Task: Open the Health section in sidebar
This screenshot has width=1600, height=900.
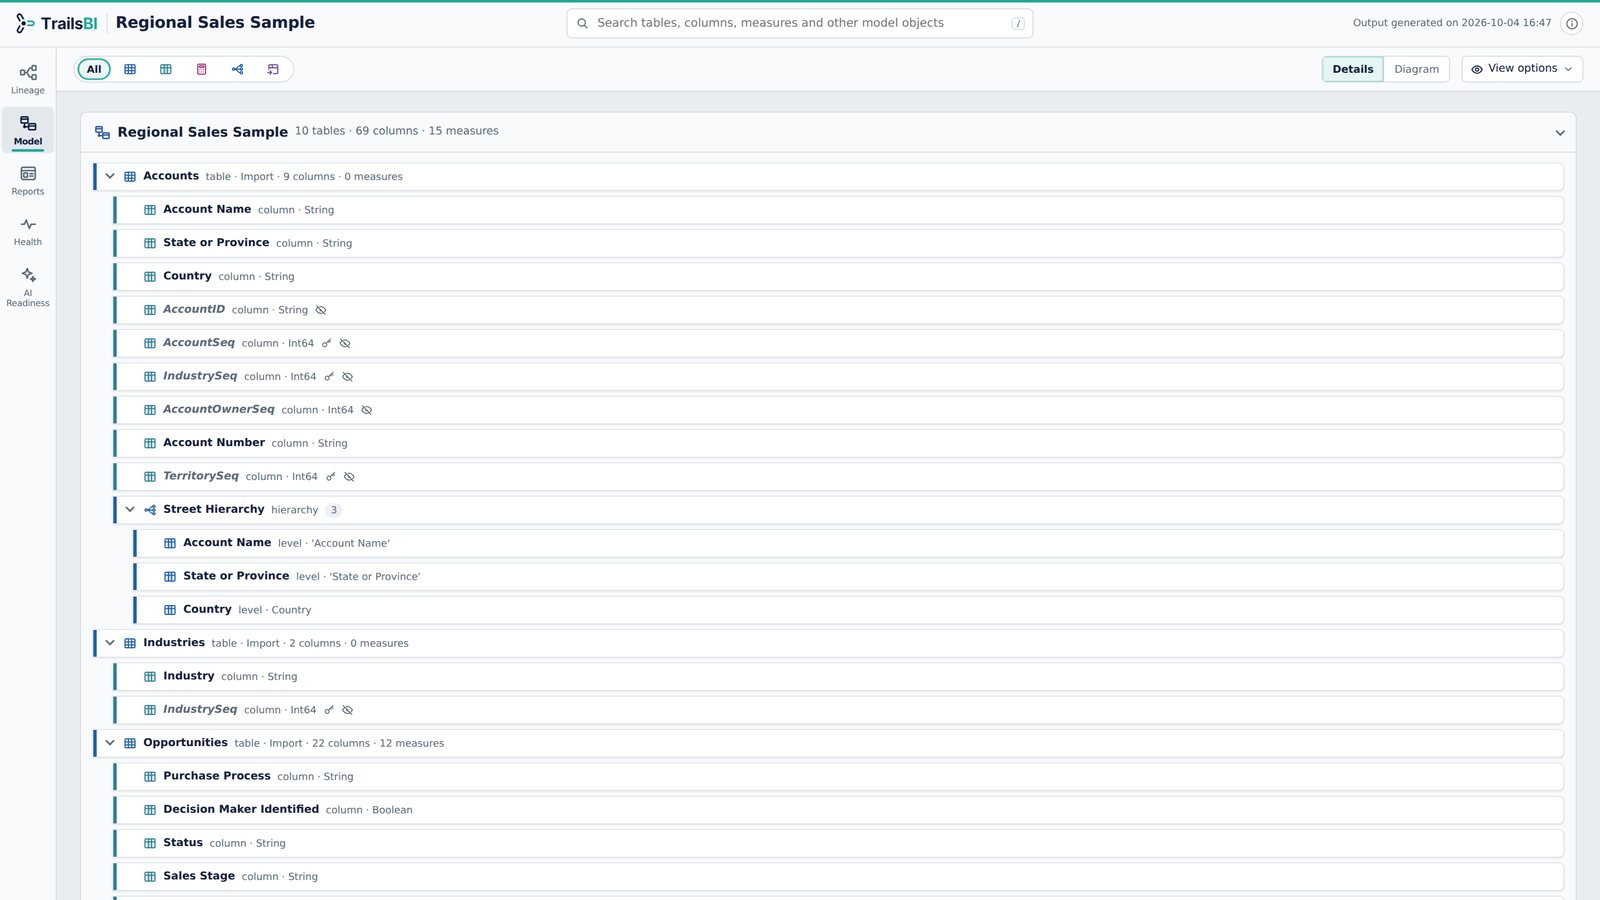Action: coord(28,231)
